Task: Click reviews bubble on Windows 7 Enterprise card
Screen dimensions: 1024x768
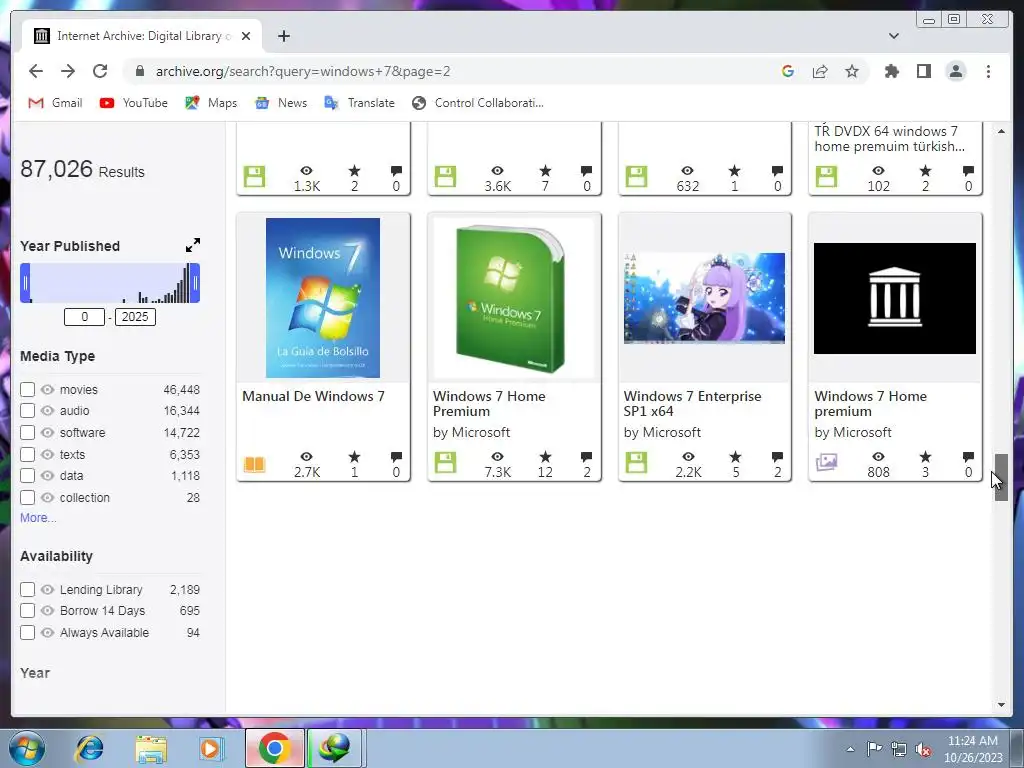Action: click(x=777, y=456)
